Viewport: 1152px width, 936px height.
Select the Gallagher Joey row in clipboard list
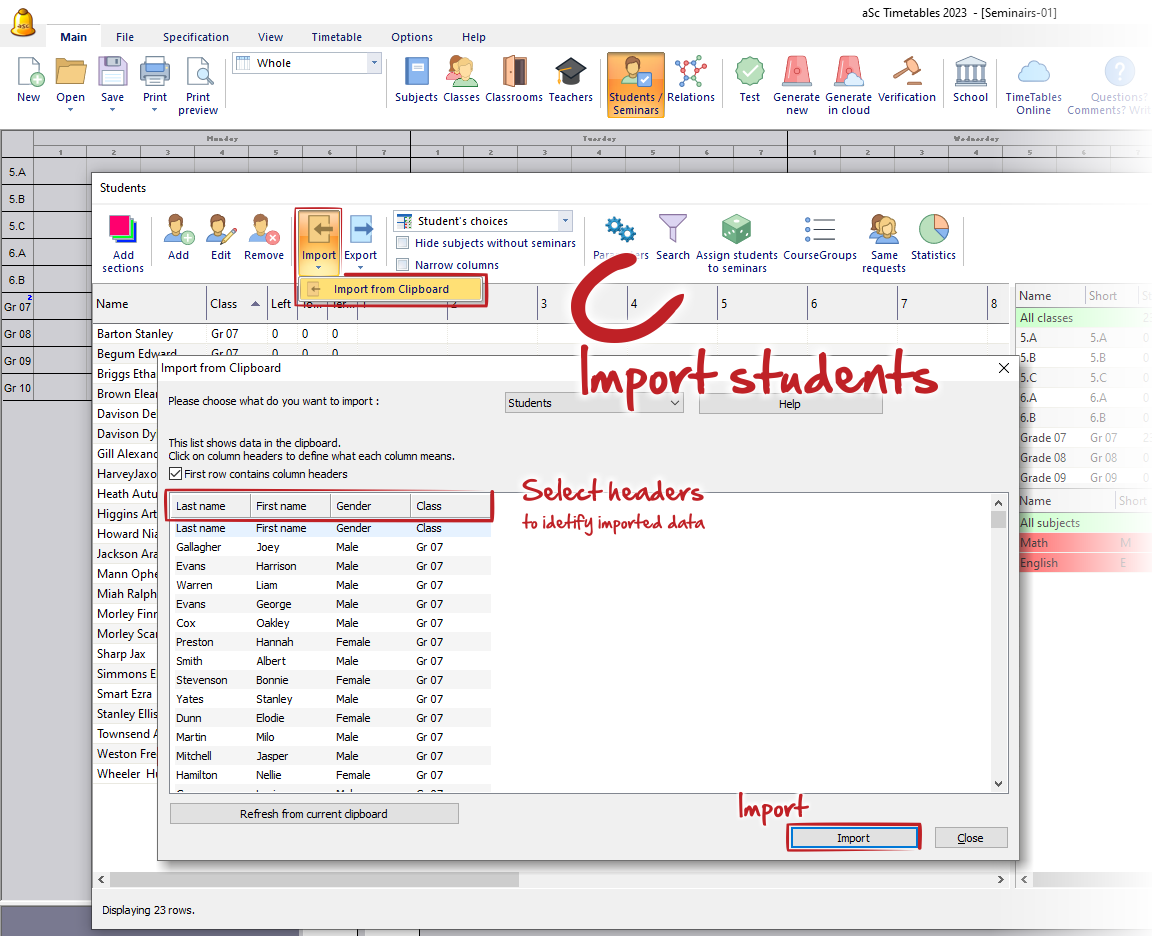pos(331,547)
